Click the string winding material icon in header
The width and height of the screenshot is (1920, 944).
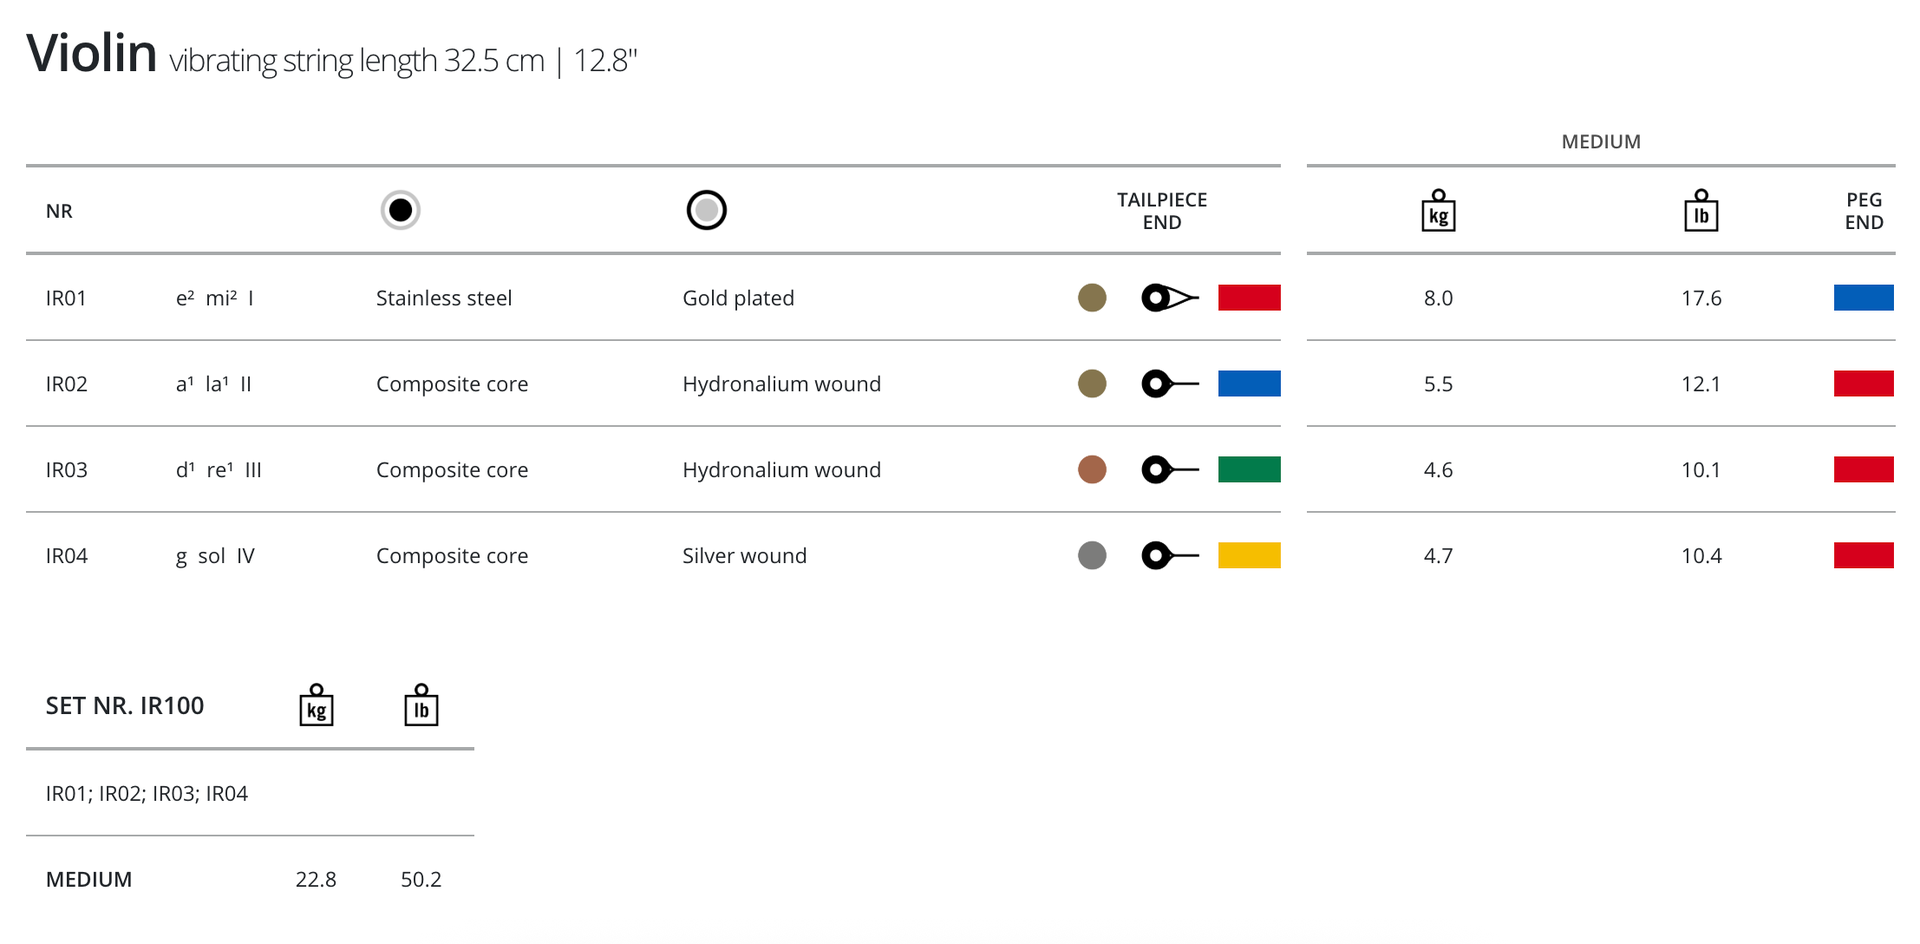(706, 210)
